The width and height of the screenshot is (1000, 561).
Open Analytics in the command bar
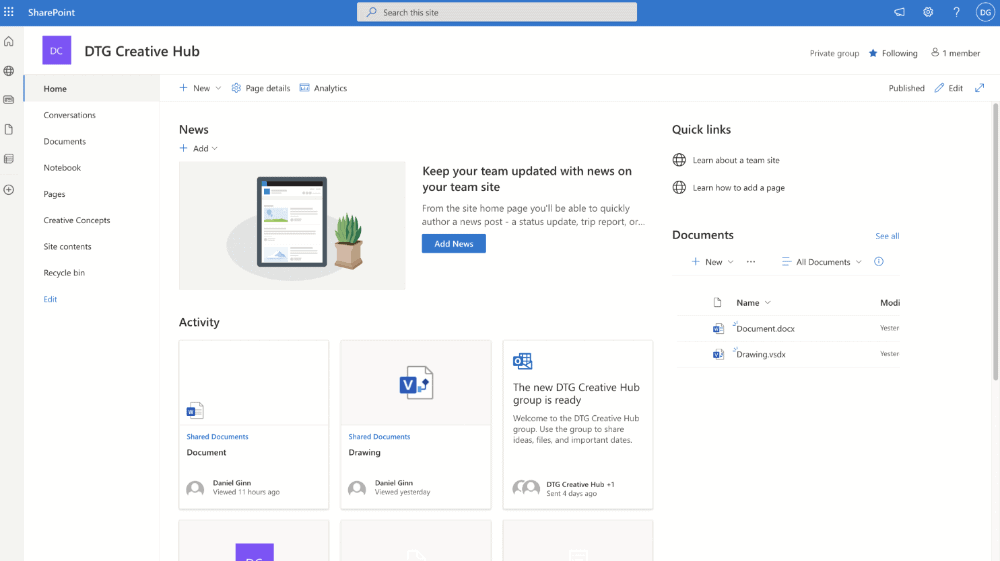(323, 88)
